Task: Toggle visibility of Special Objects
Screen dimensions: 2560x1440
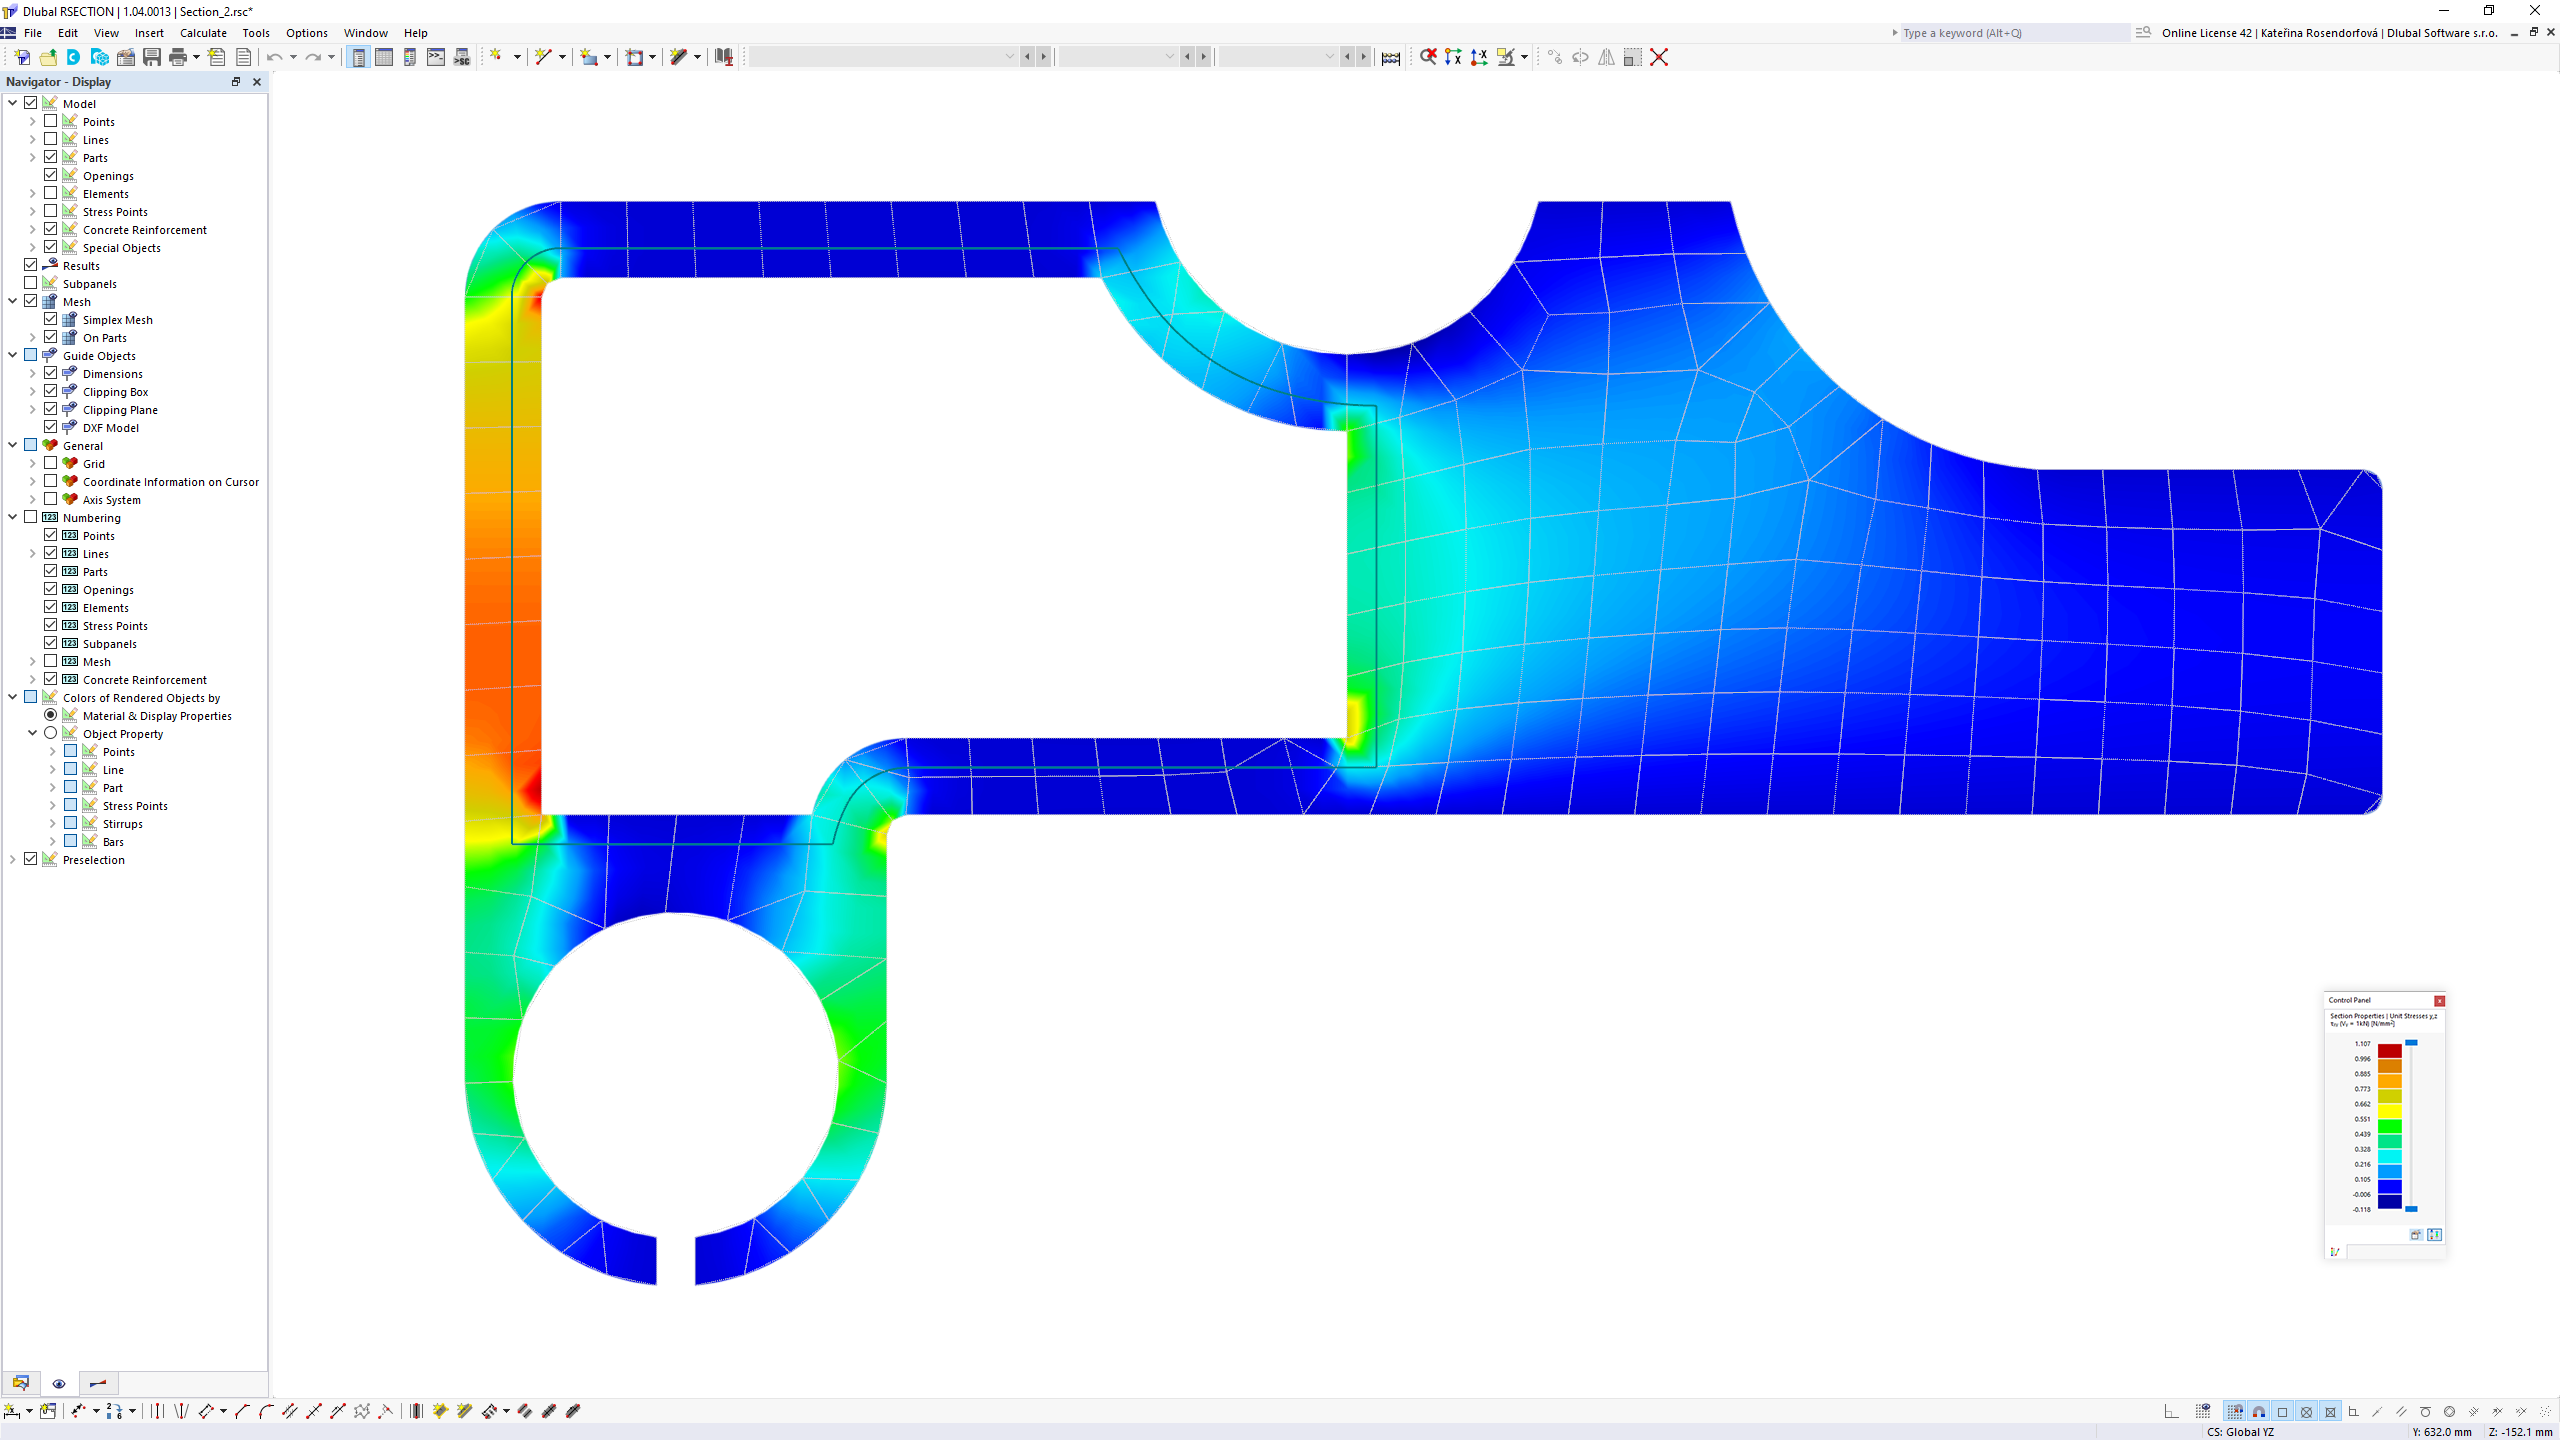Action: (x=49, y=246)
